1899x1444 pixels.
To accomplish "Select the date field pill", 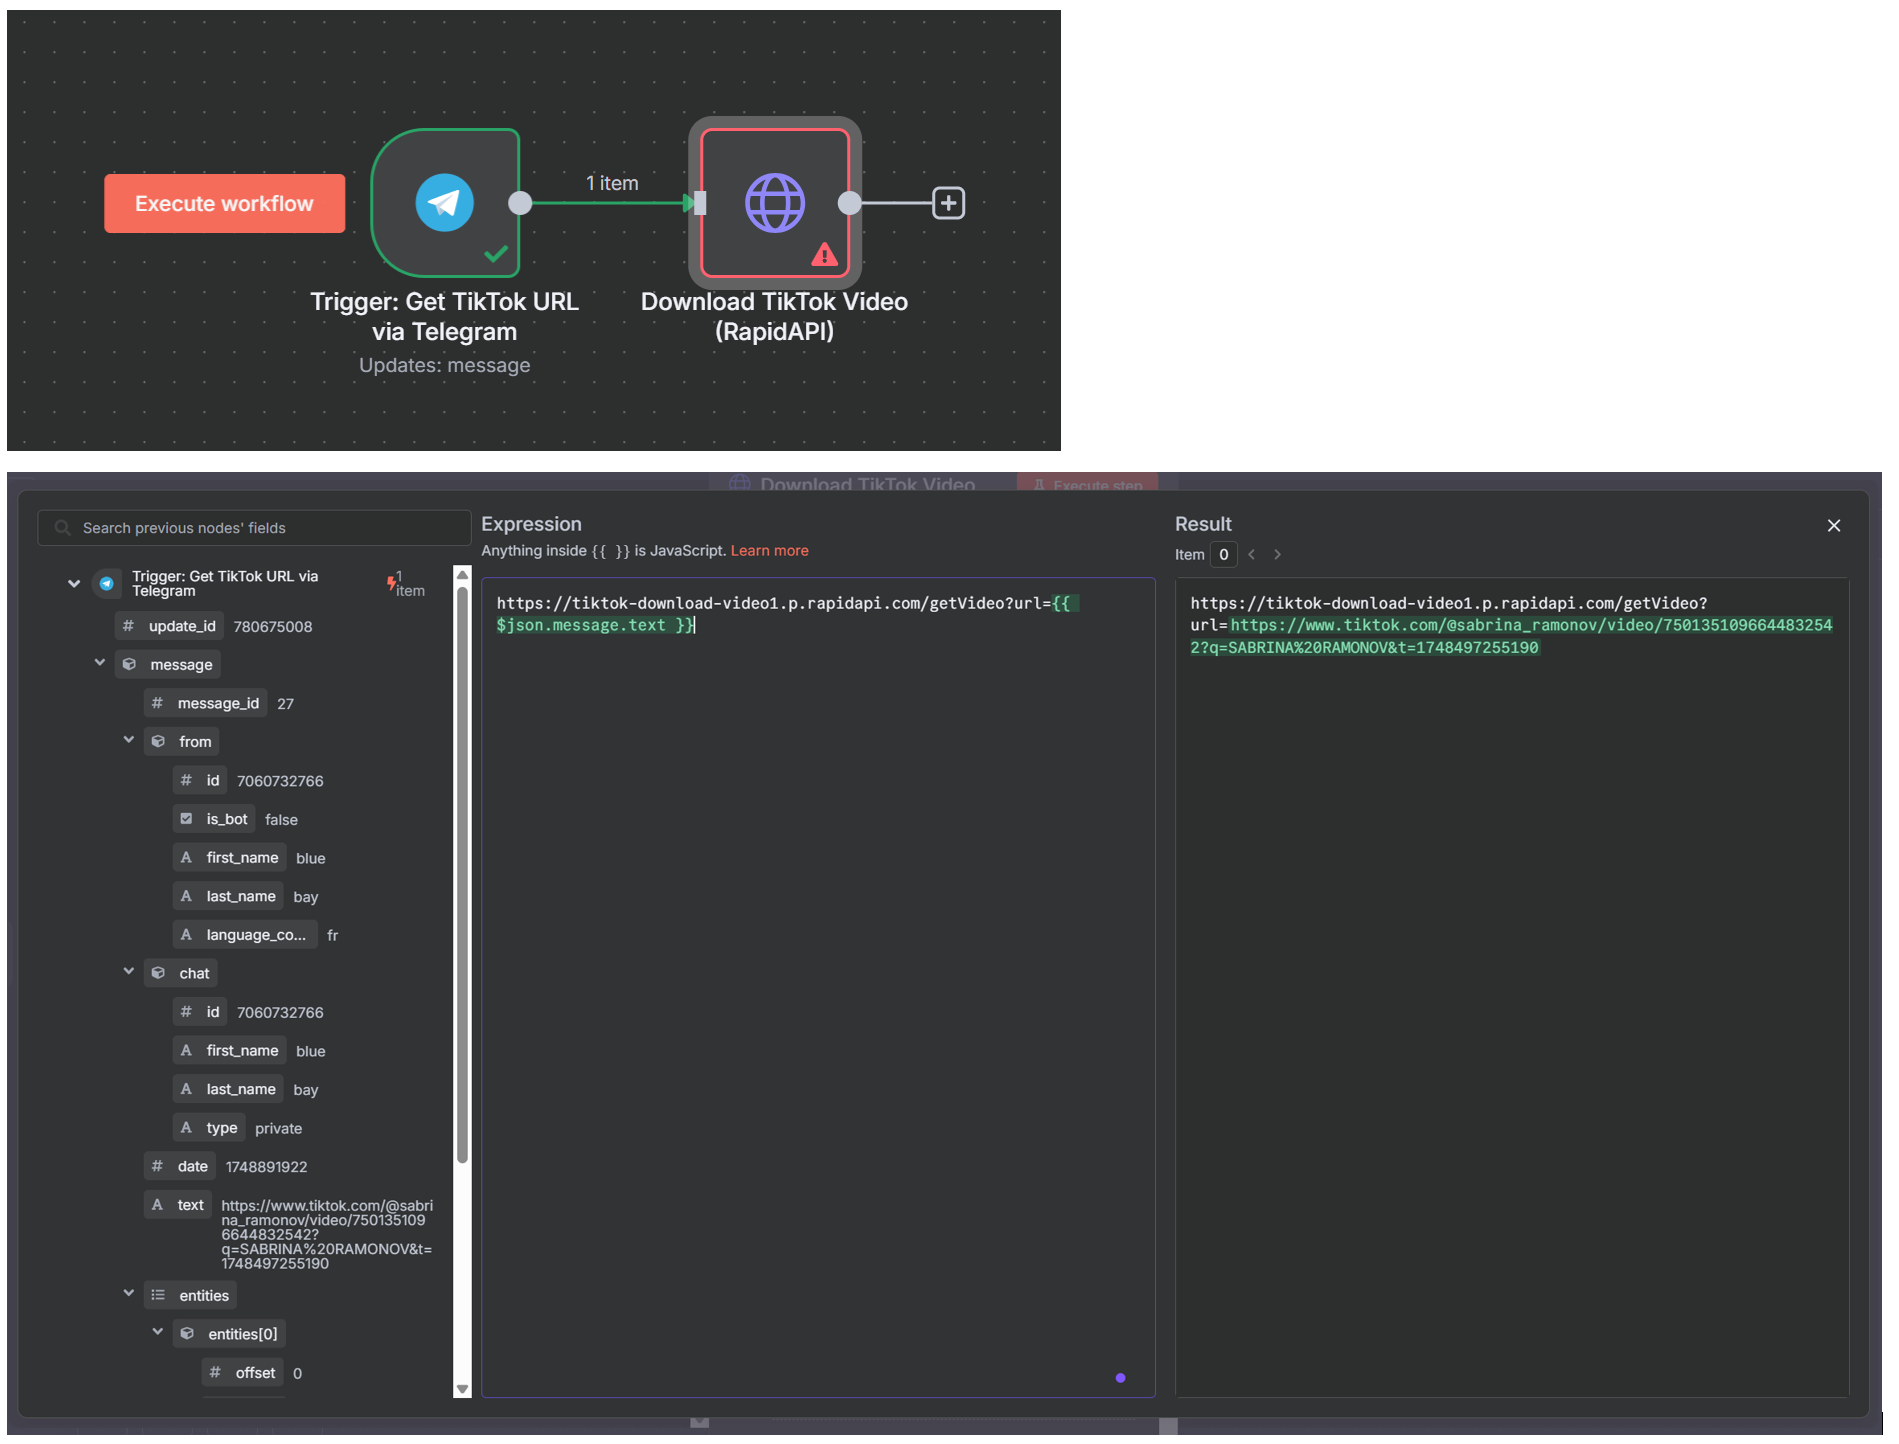I will (180, 1166).
